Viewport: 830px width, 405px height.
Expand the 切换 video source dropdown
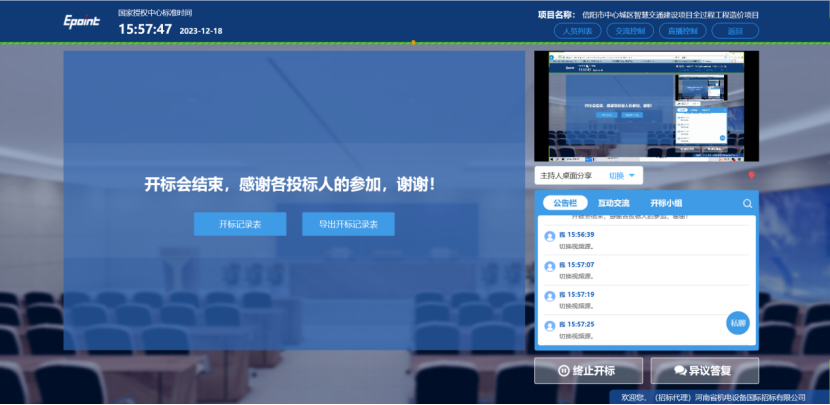tap(622, 175)
